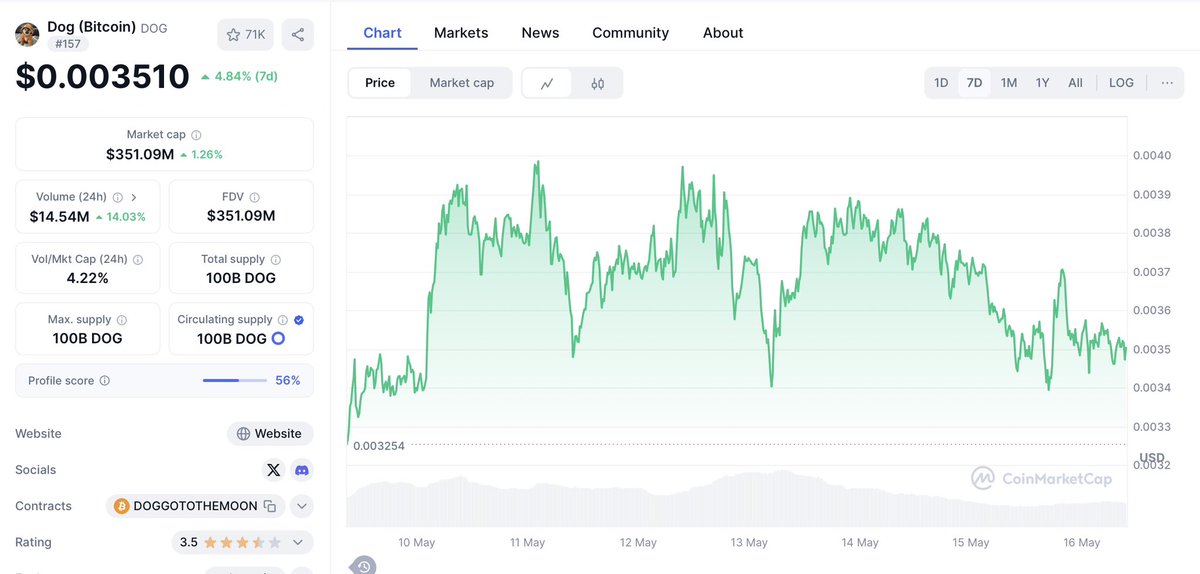Expand the Rating details chevron

coord(298,543)
